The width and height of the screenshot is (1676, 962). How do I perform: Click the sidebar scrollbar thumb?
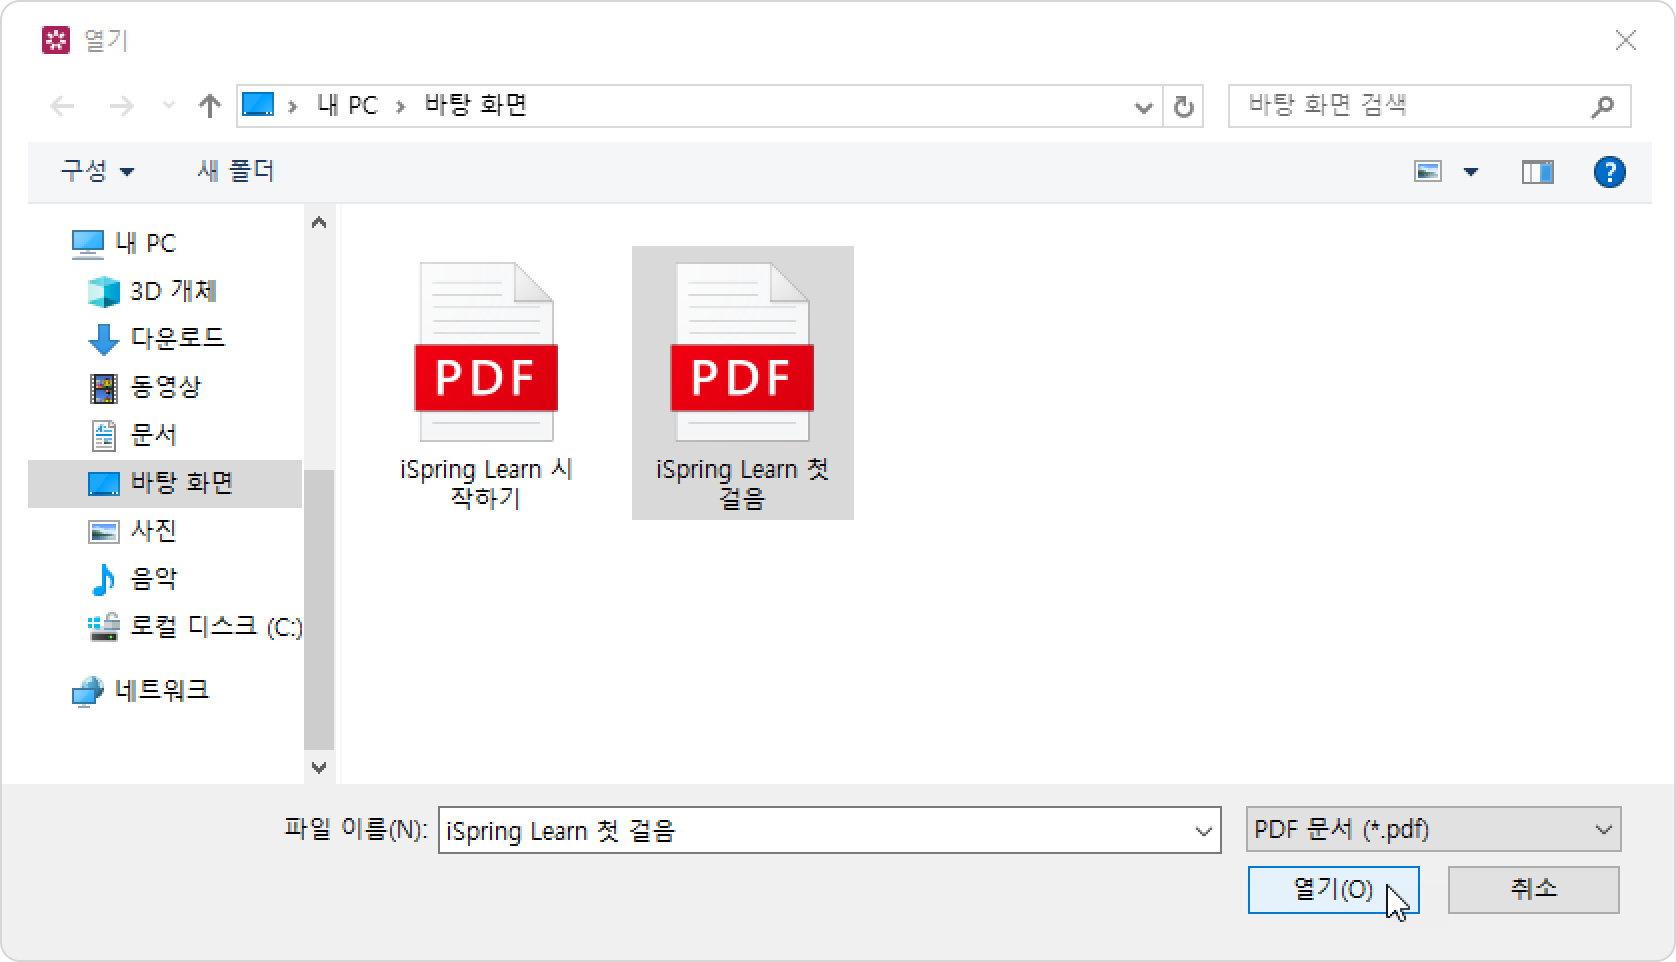tap(319, 609)
